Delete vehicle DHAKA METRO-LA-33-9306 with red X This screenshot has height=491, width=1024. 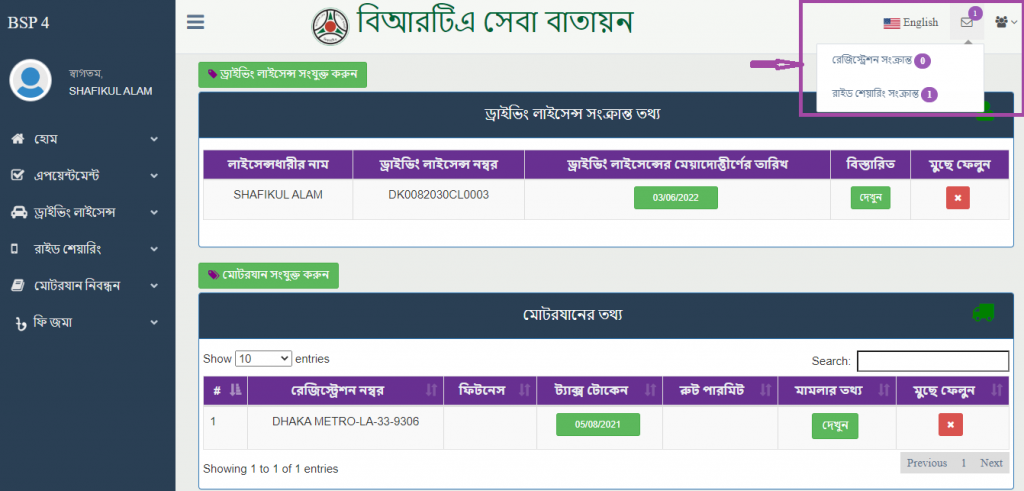[x=950, y=425]
